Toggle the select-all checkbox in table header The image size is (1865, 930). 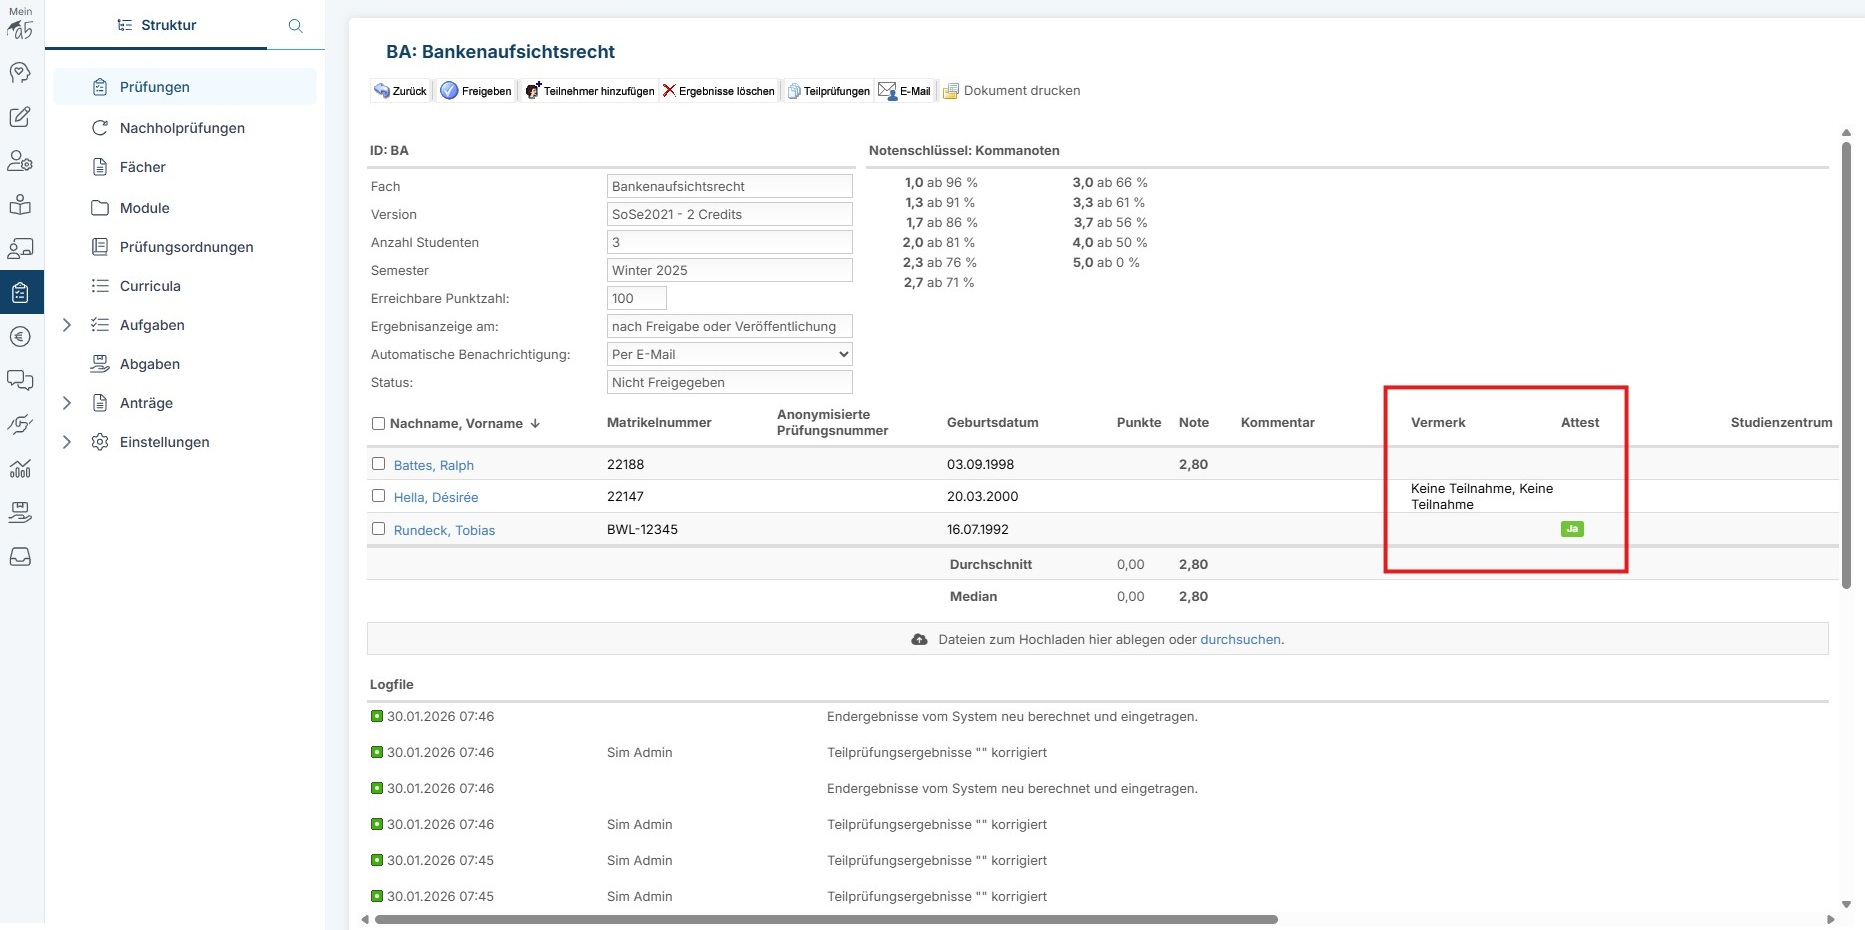coord(378,424)
